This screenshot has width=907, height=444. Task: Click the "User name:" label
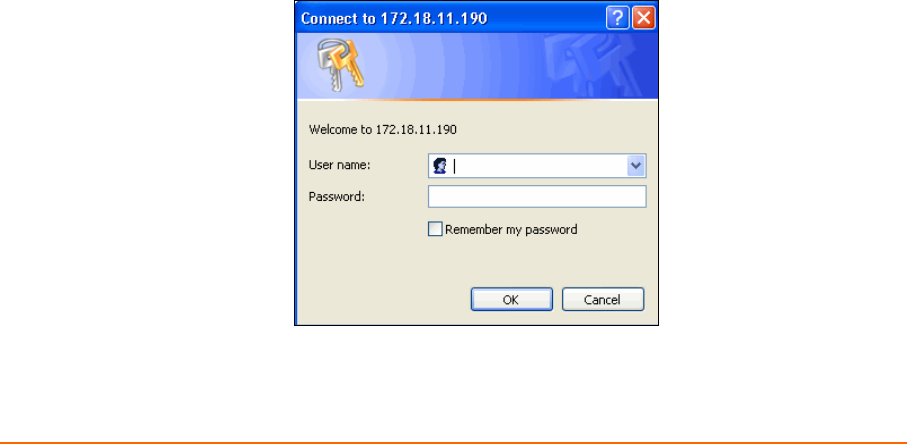point(340,165)
